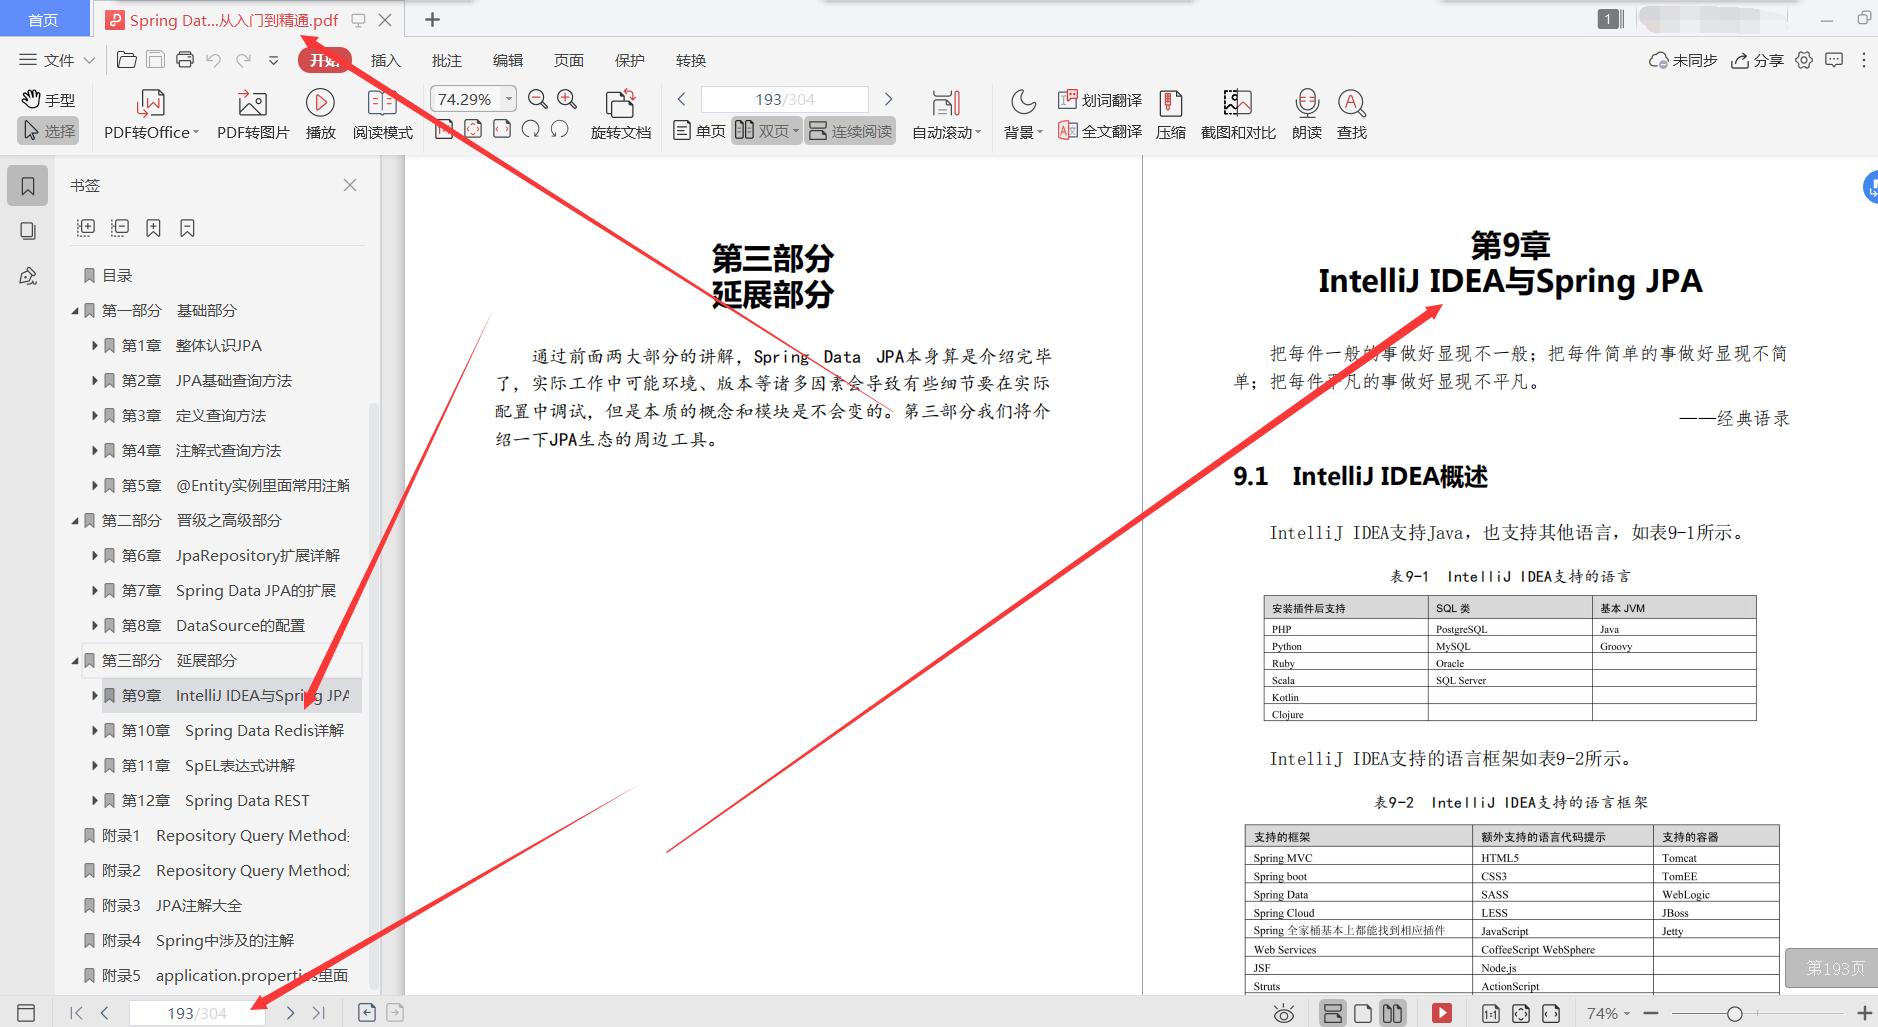
Task: Click the PDF转Office conversion icon
Action: click(150, 103)
